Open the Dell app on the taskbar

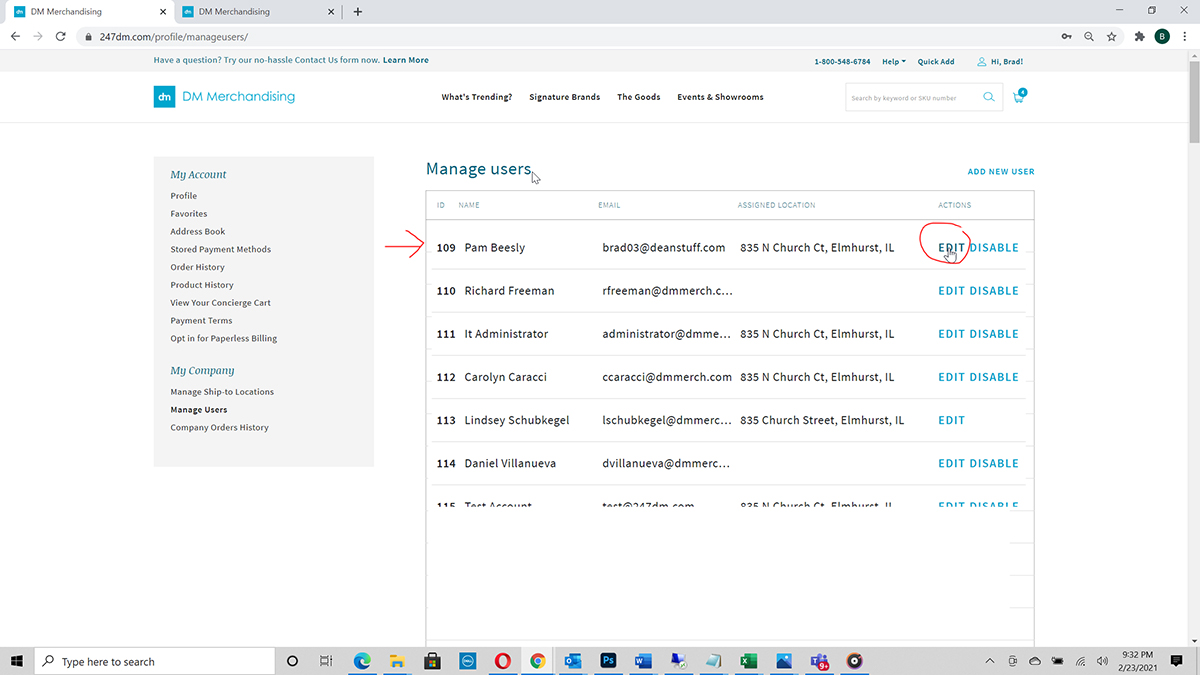[467, 661]
